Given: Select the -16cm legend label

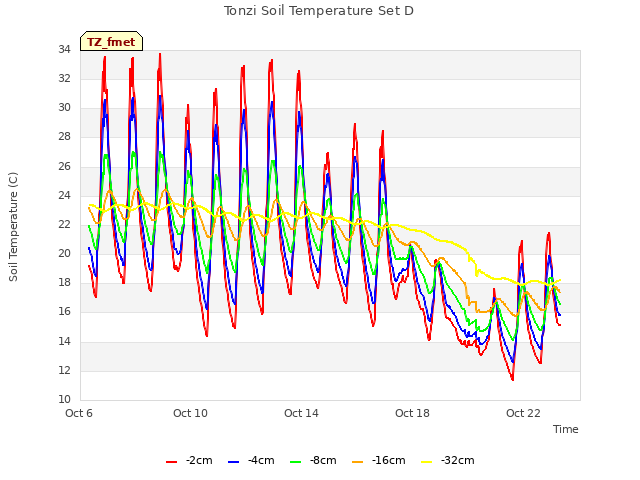Looking at the screenshot, I should click(389, 460).
